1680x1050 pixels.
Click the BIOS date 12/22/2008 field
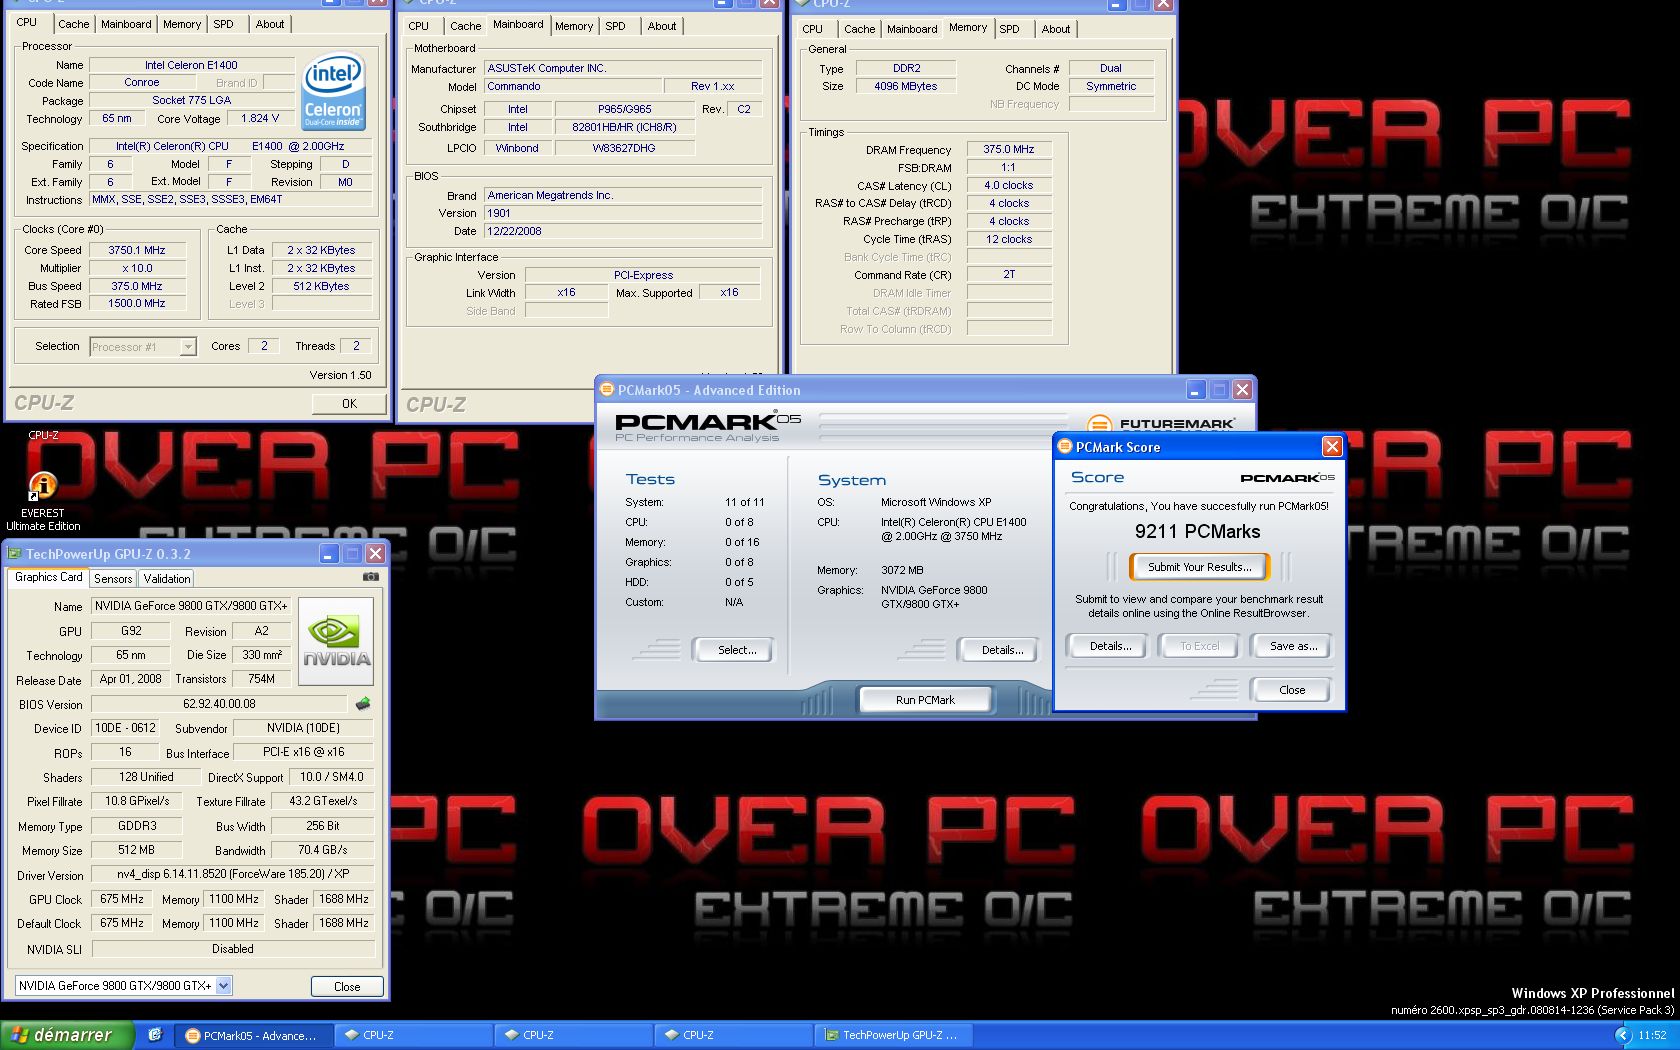tap(623, 231)
